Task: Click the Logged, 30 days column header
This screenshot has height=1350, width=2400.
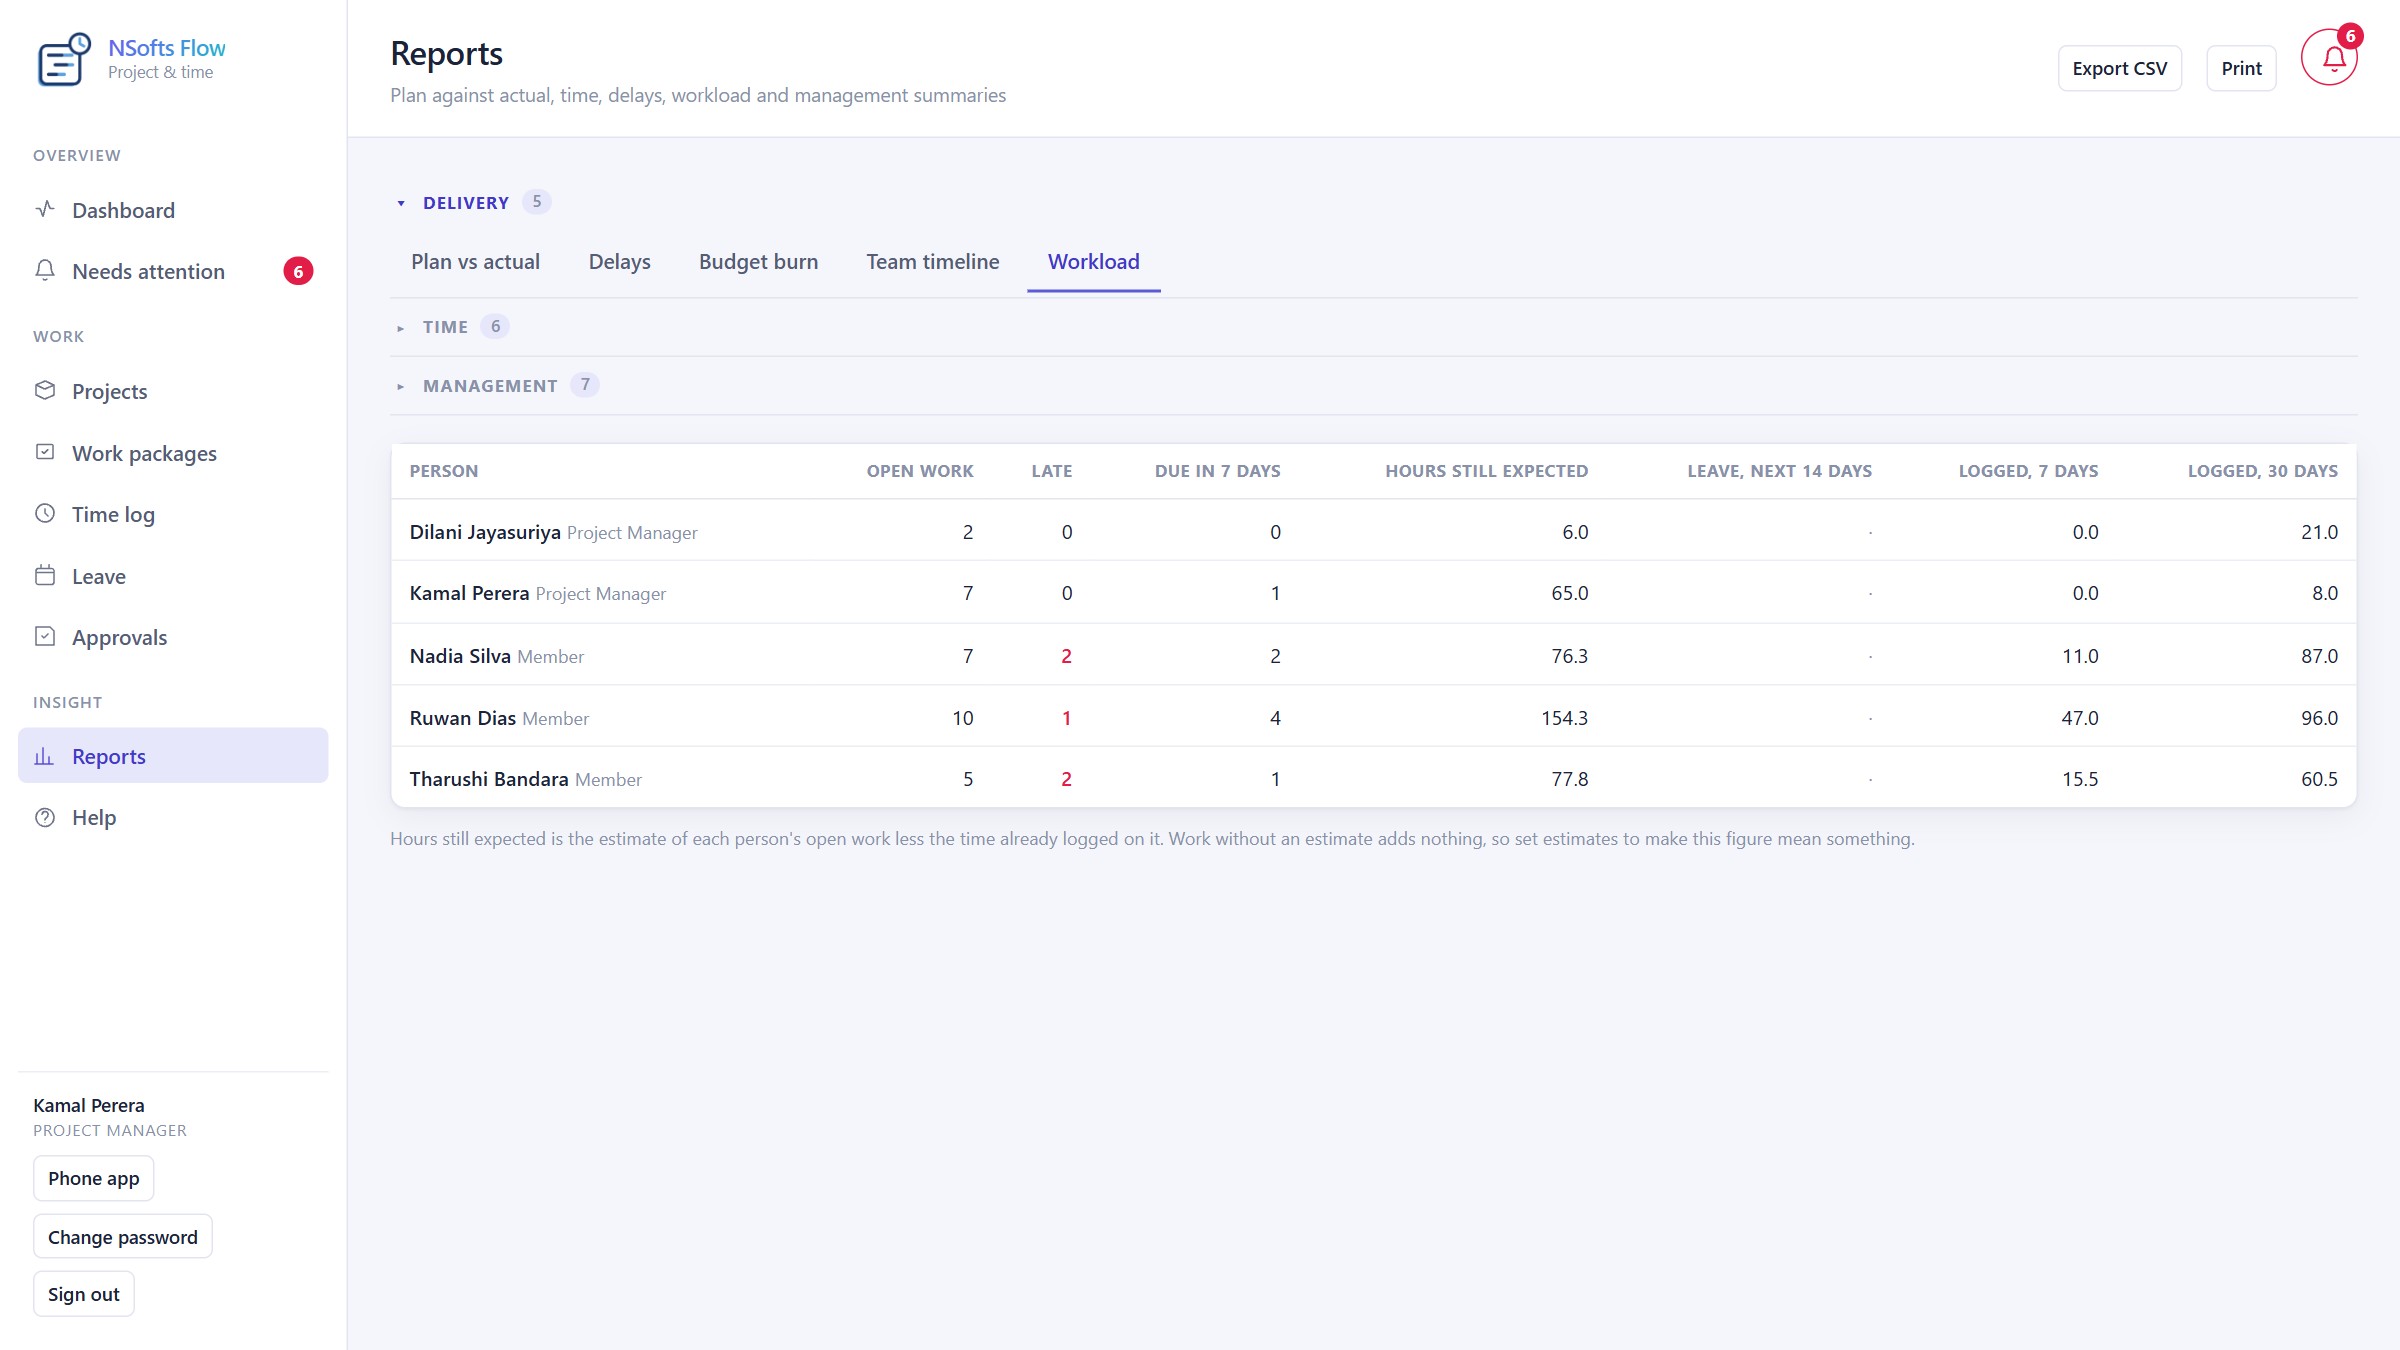Action: pyautogui.click(x=2262, y=471)
